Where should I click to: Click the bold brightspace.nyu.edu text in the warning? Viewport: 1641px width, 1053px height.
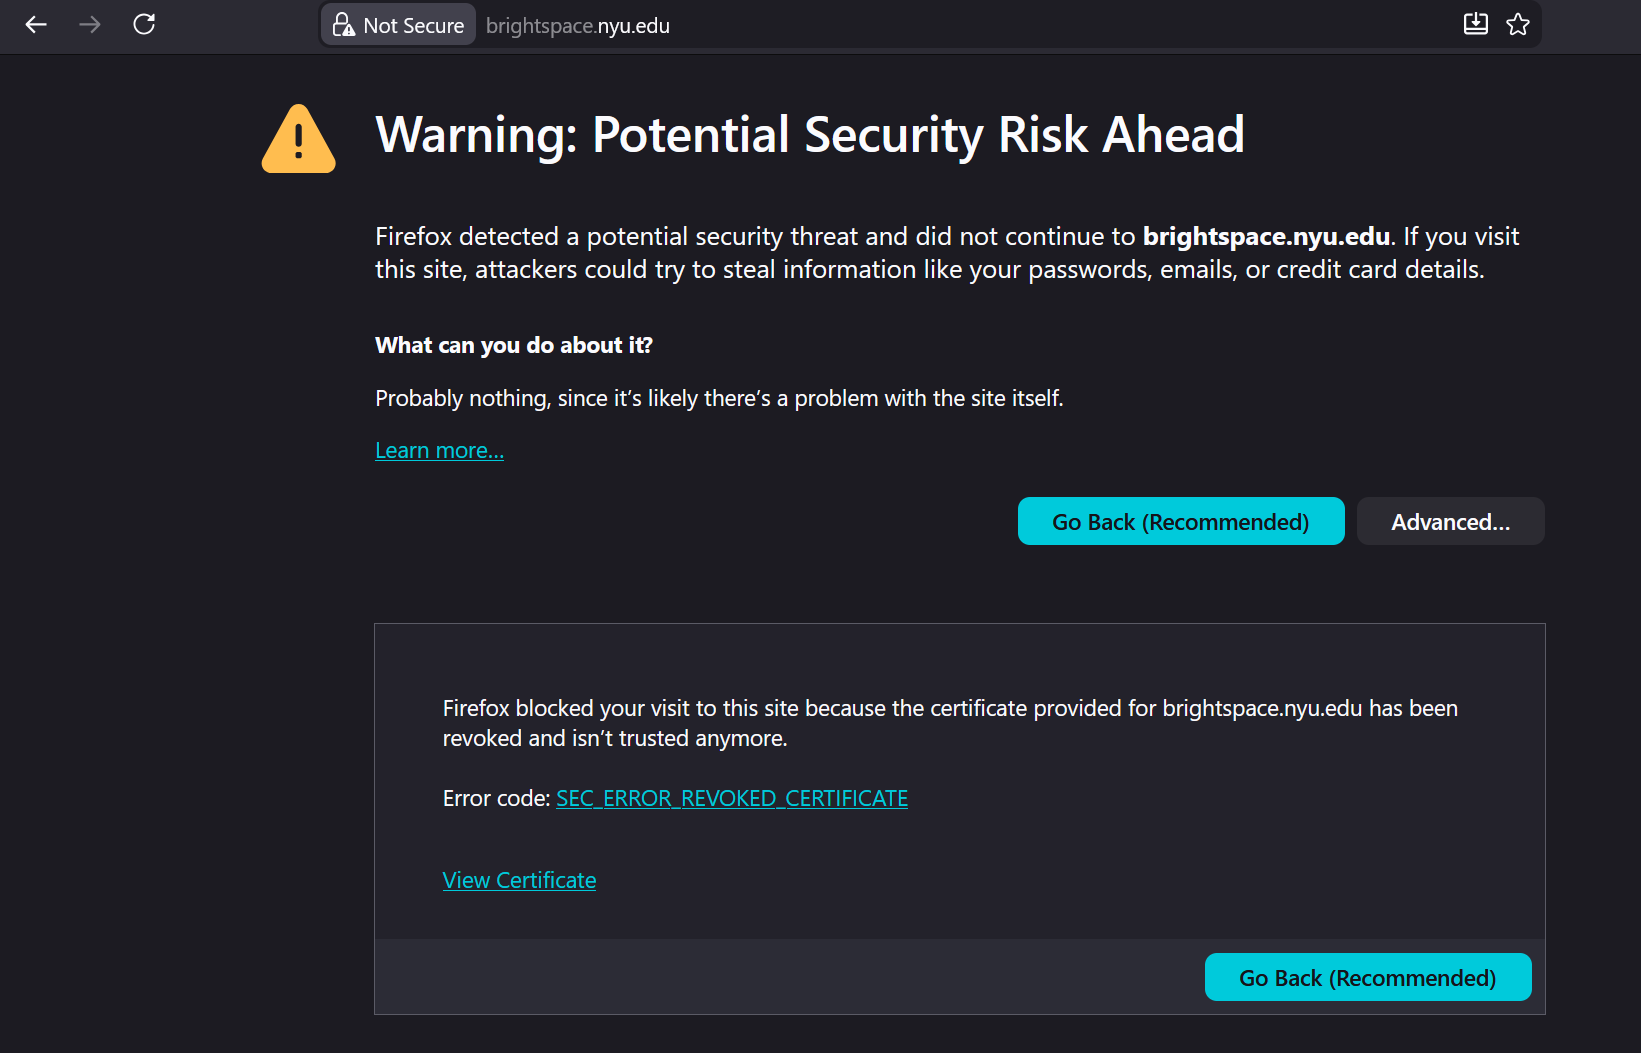(1266, 237)
